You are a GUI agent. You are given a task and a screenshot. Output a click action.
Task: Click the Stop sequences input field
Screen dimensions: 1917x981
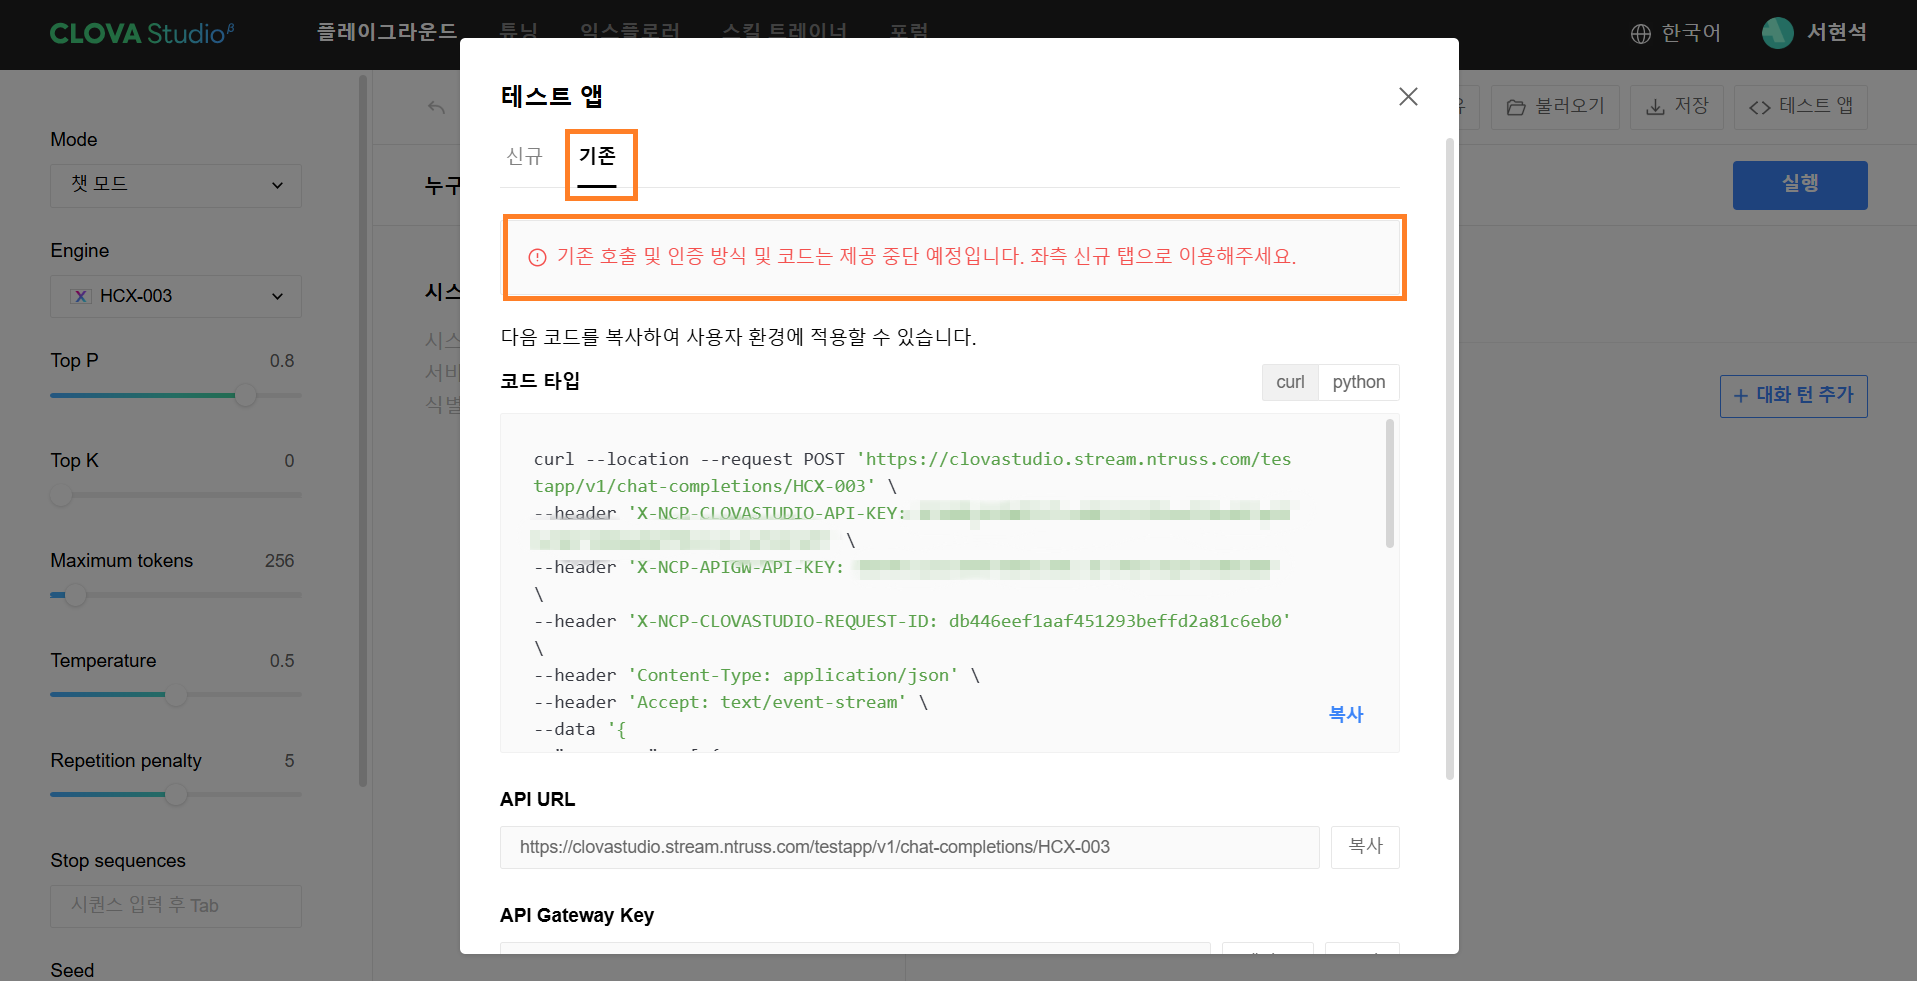point(176,906)
